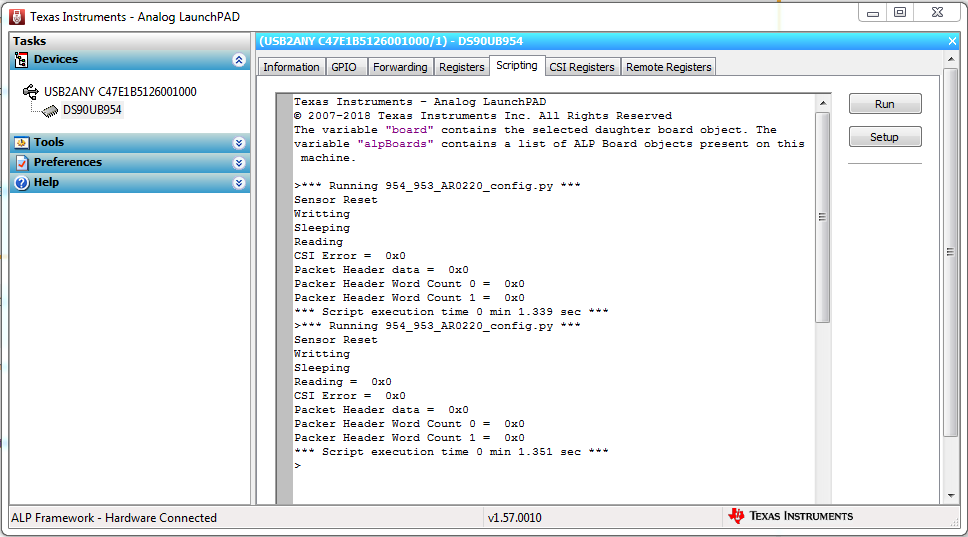This screenshot has height=537, width=968.
Task: Click the script console scrollbar thumb
Action: [822, 217]
